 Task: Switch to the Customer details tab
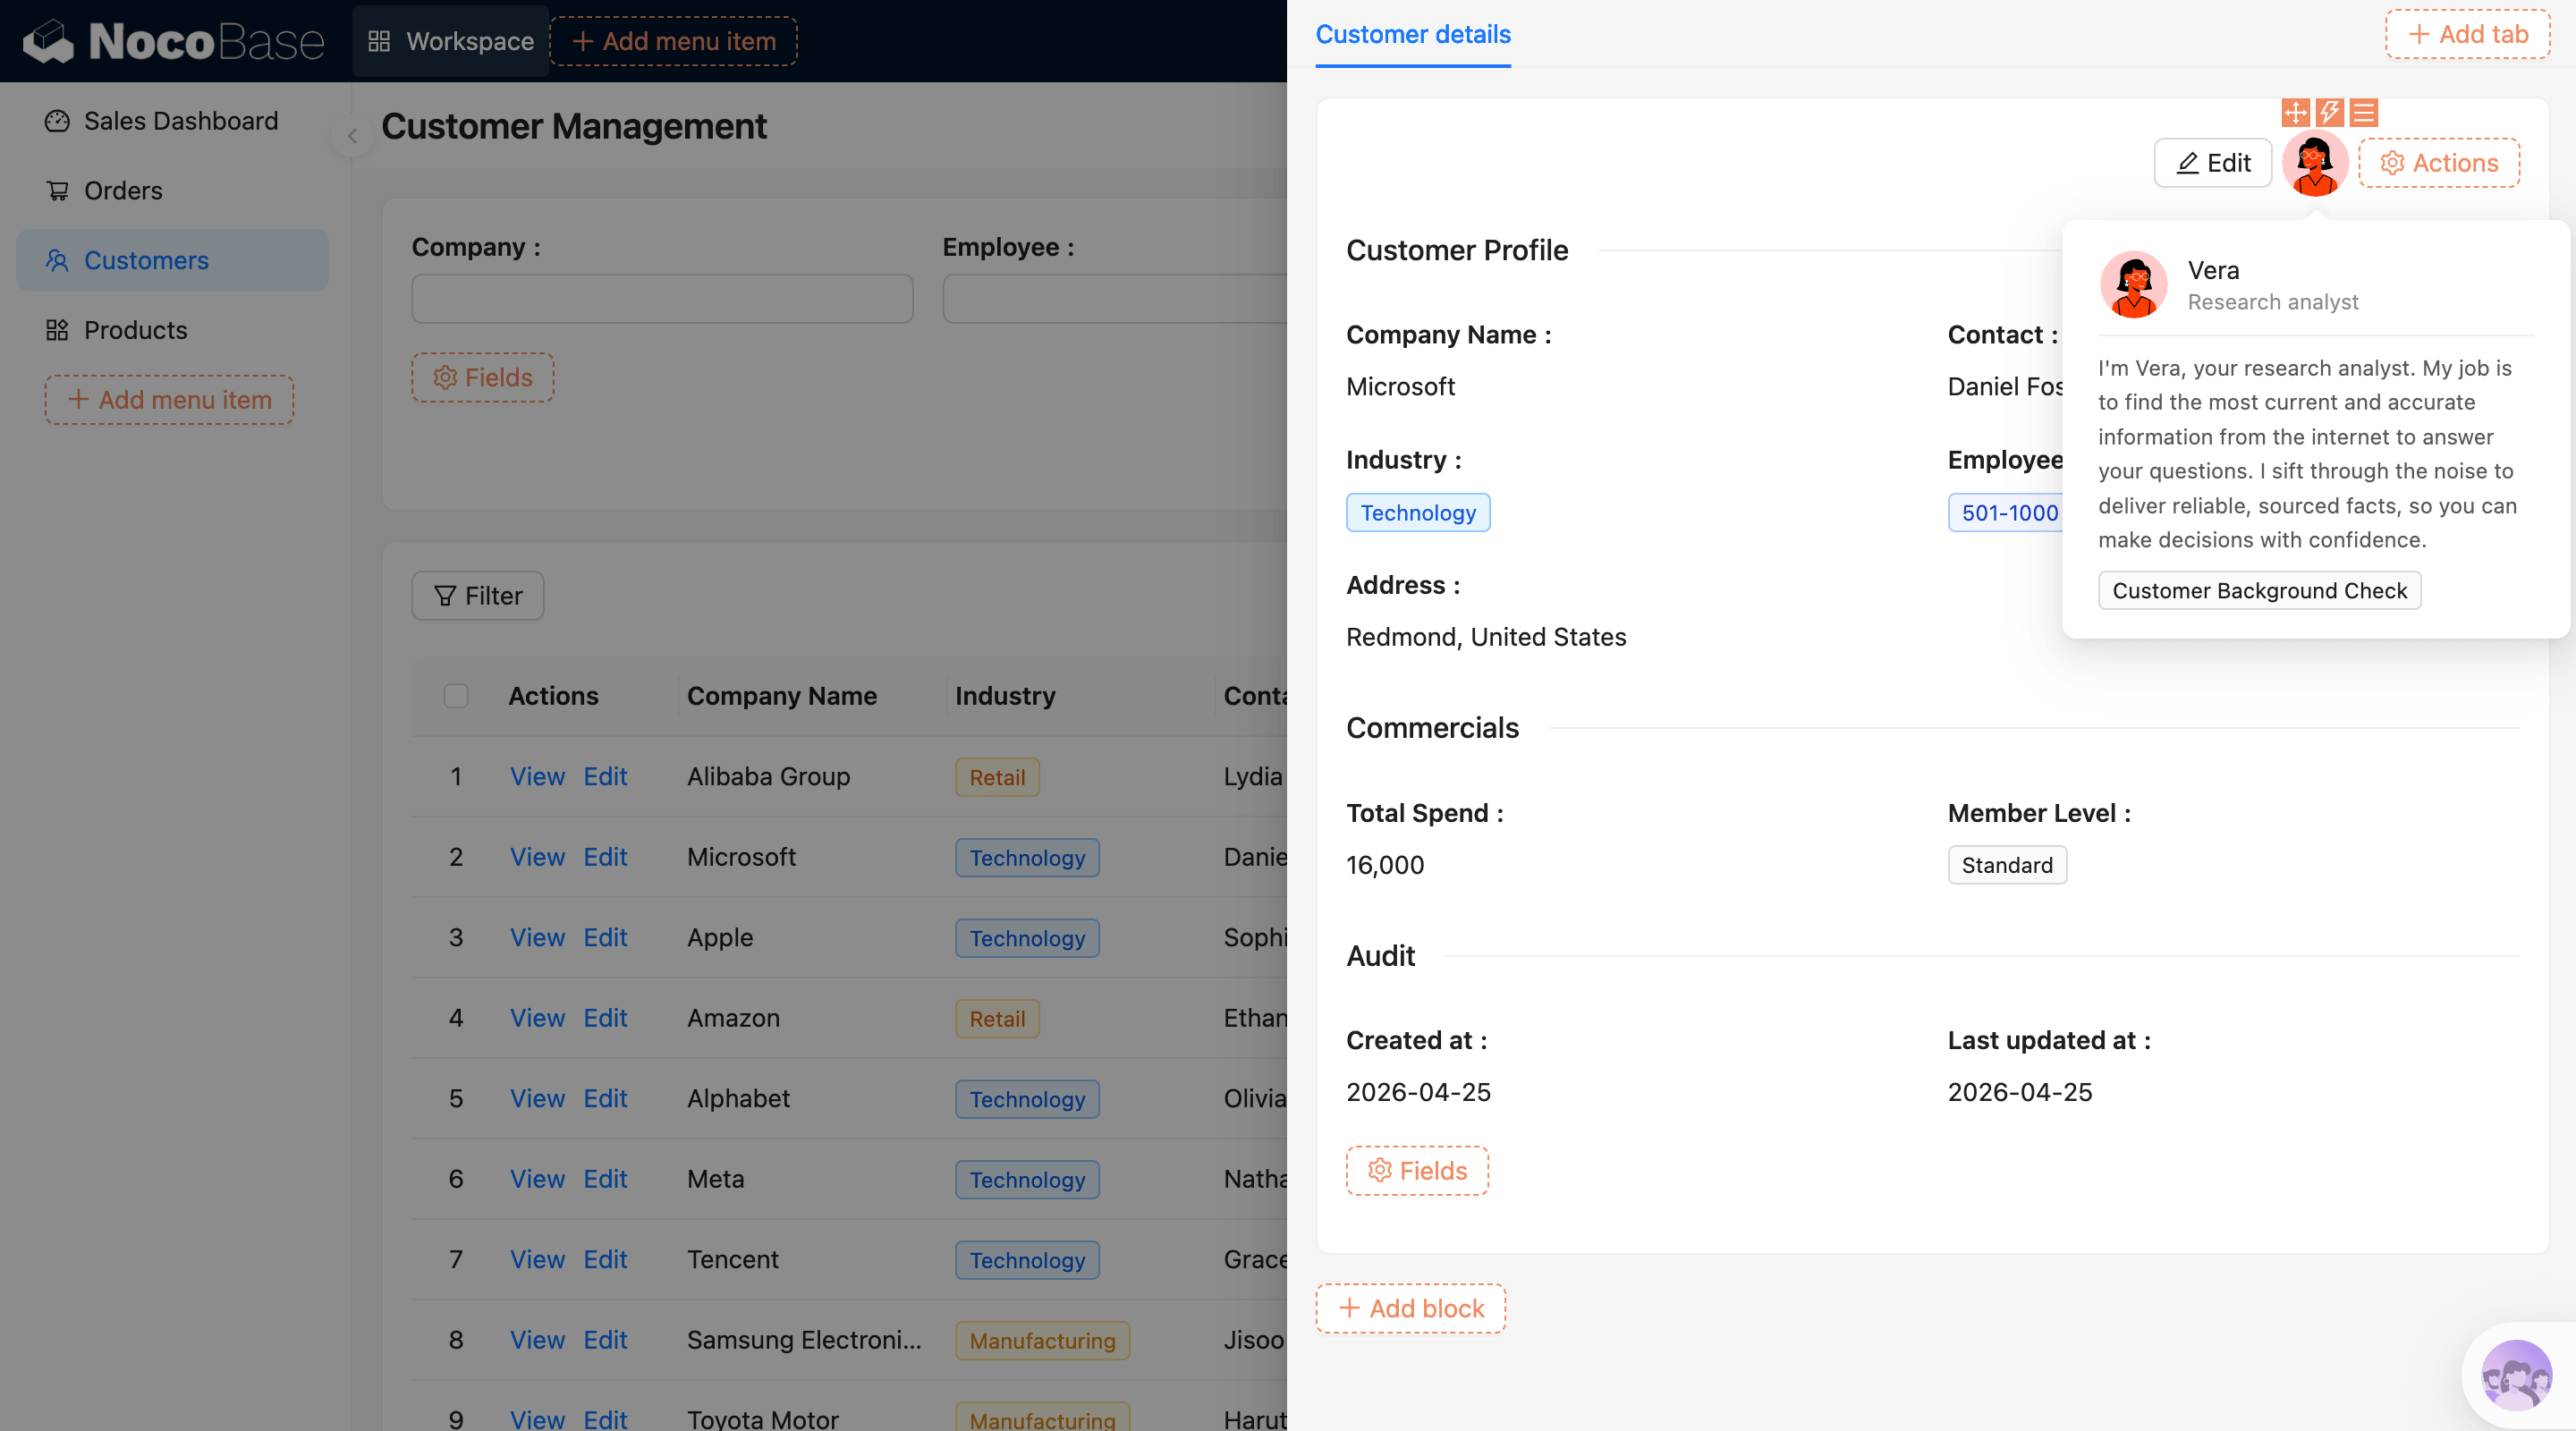[1412, 34]
